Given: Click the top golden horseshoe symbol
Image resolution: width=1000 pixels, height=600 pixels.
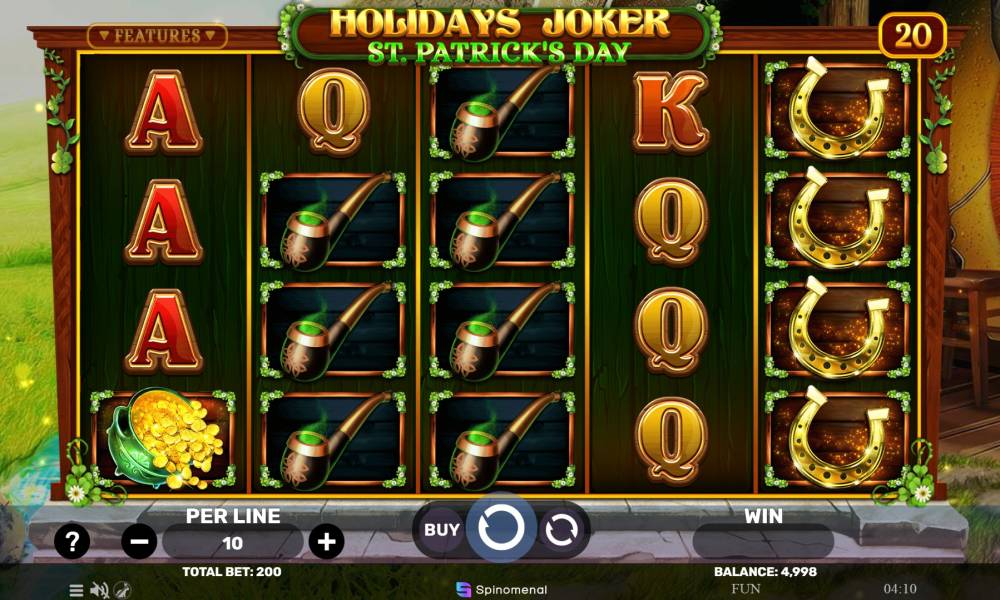Looking at the screenshot, I should 837,108.
